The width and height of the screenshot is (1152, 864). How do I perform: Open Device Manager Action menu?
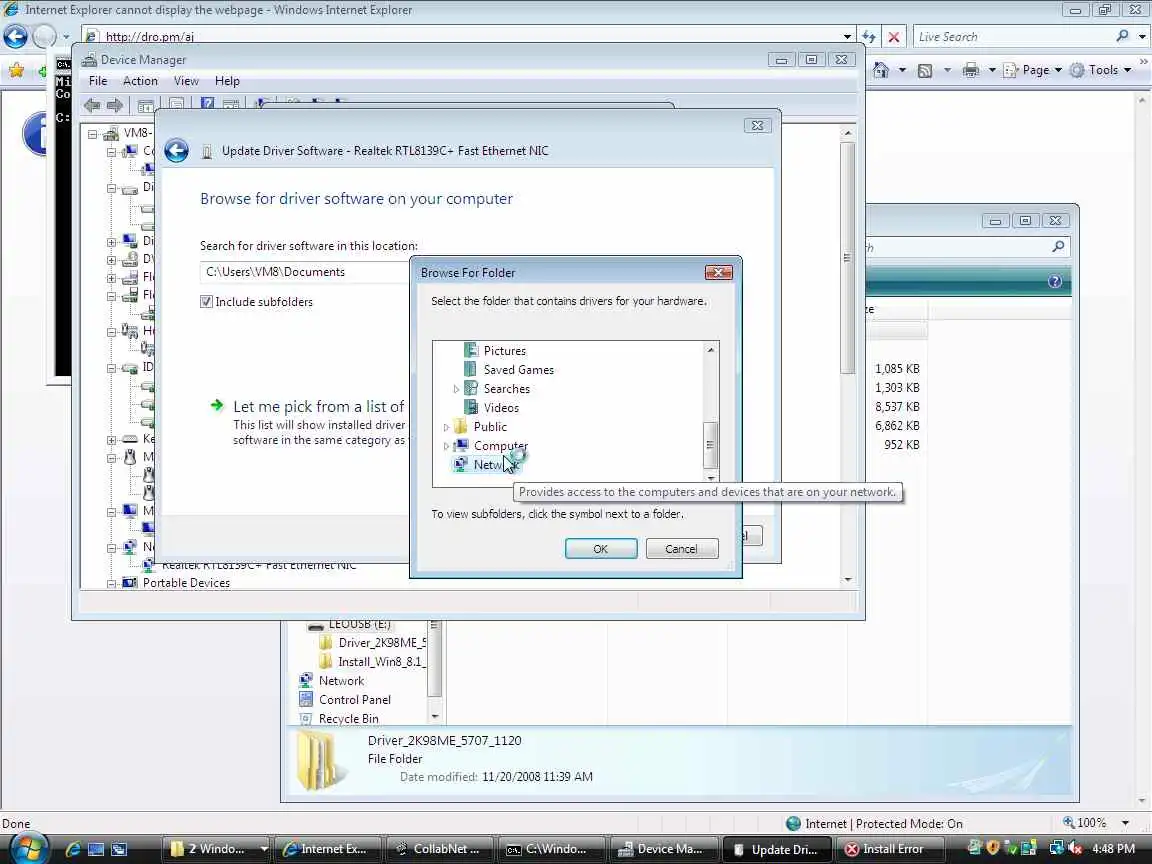(140, 81)
